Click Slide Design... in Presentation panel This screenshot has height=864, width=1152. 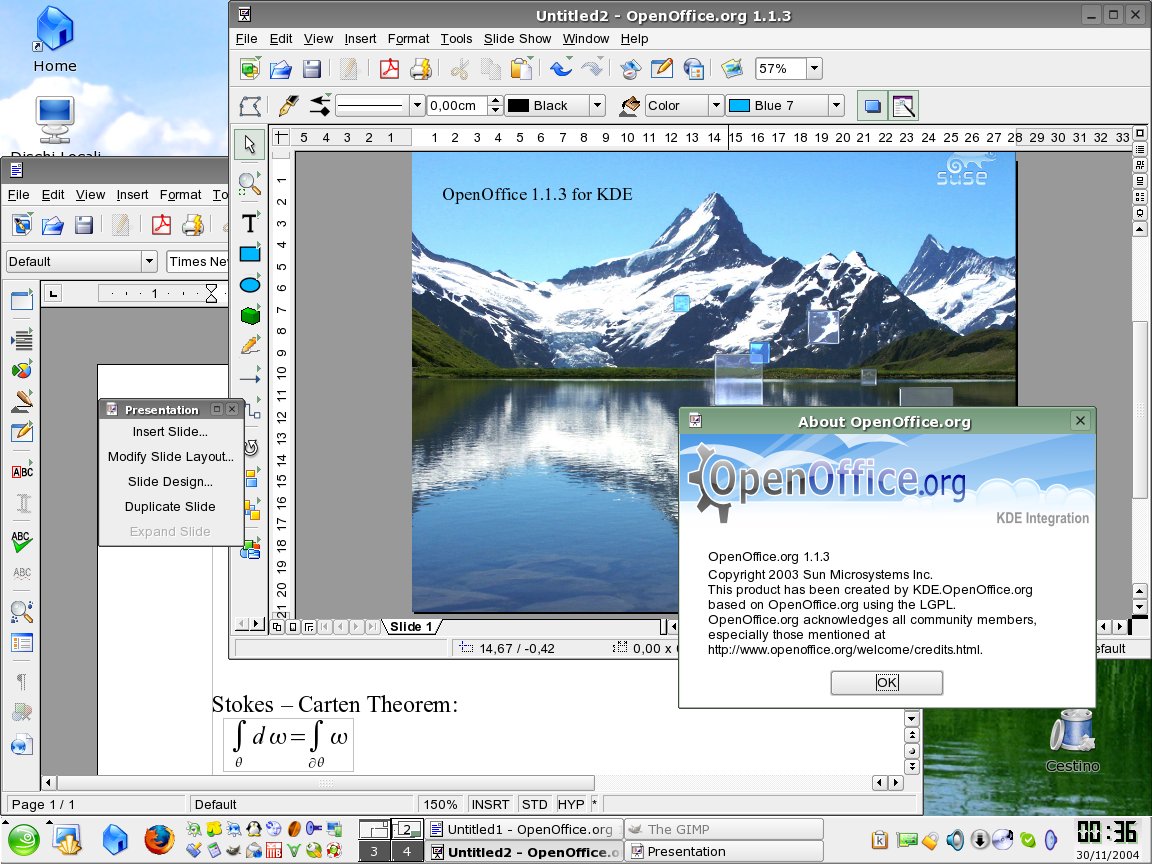point(170,481)
